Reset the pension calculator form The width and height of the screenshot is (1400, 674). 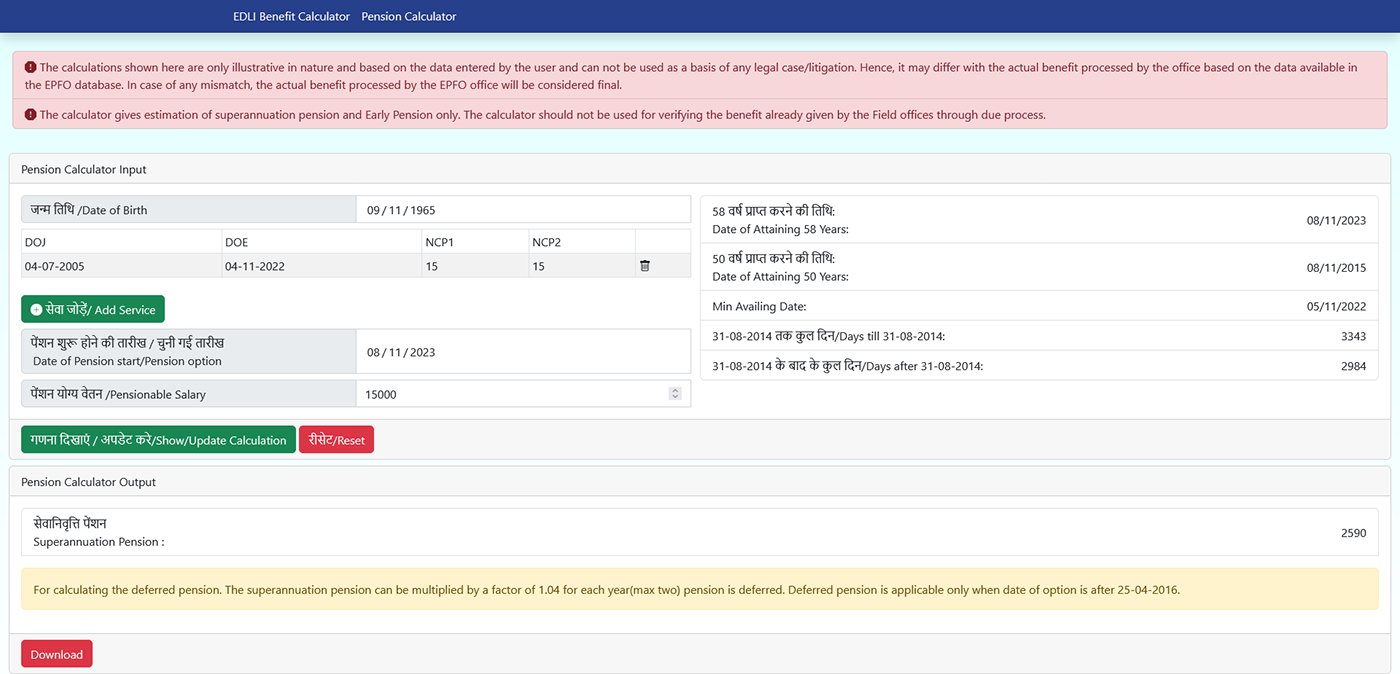tap(336, 440)
